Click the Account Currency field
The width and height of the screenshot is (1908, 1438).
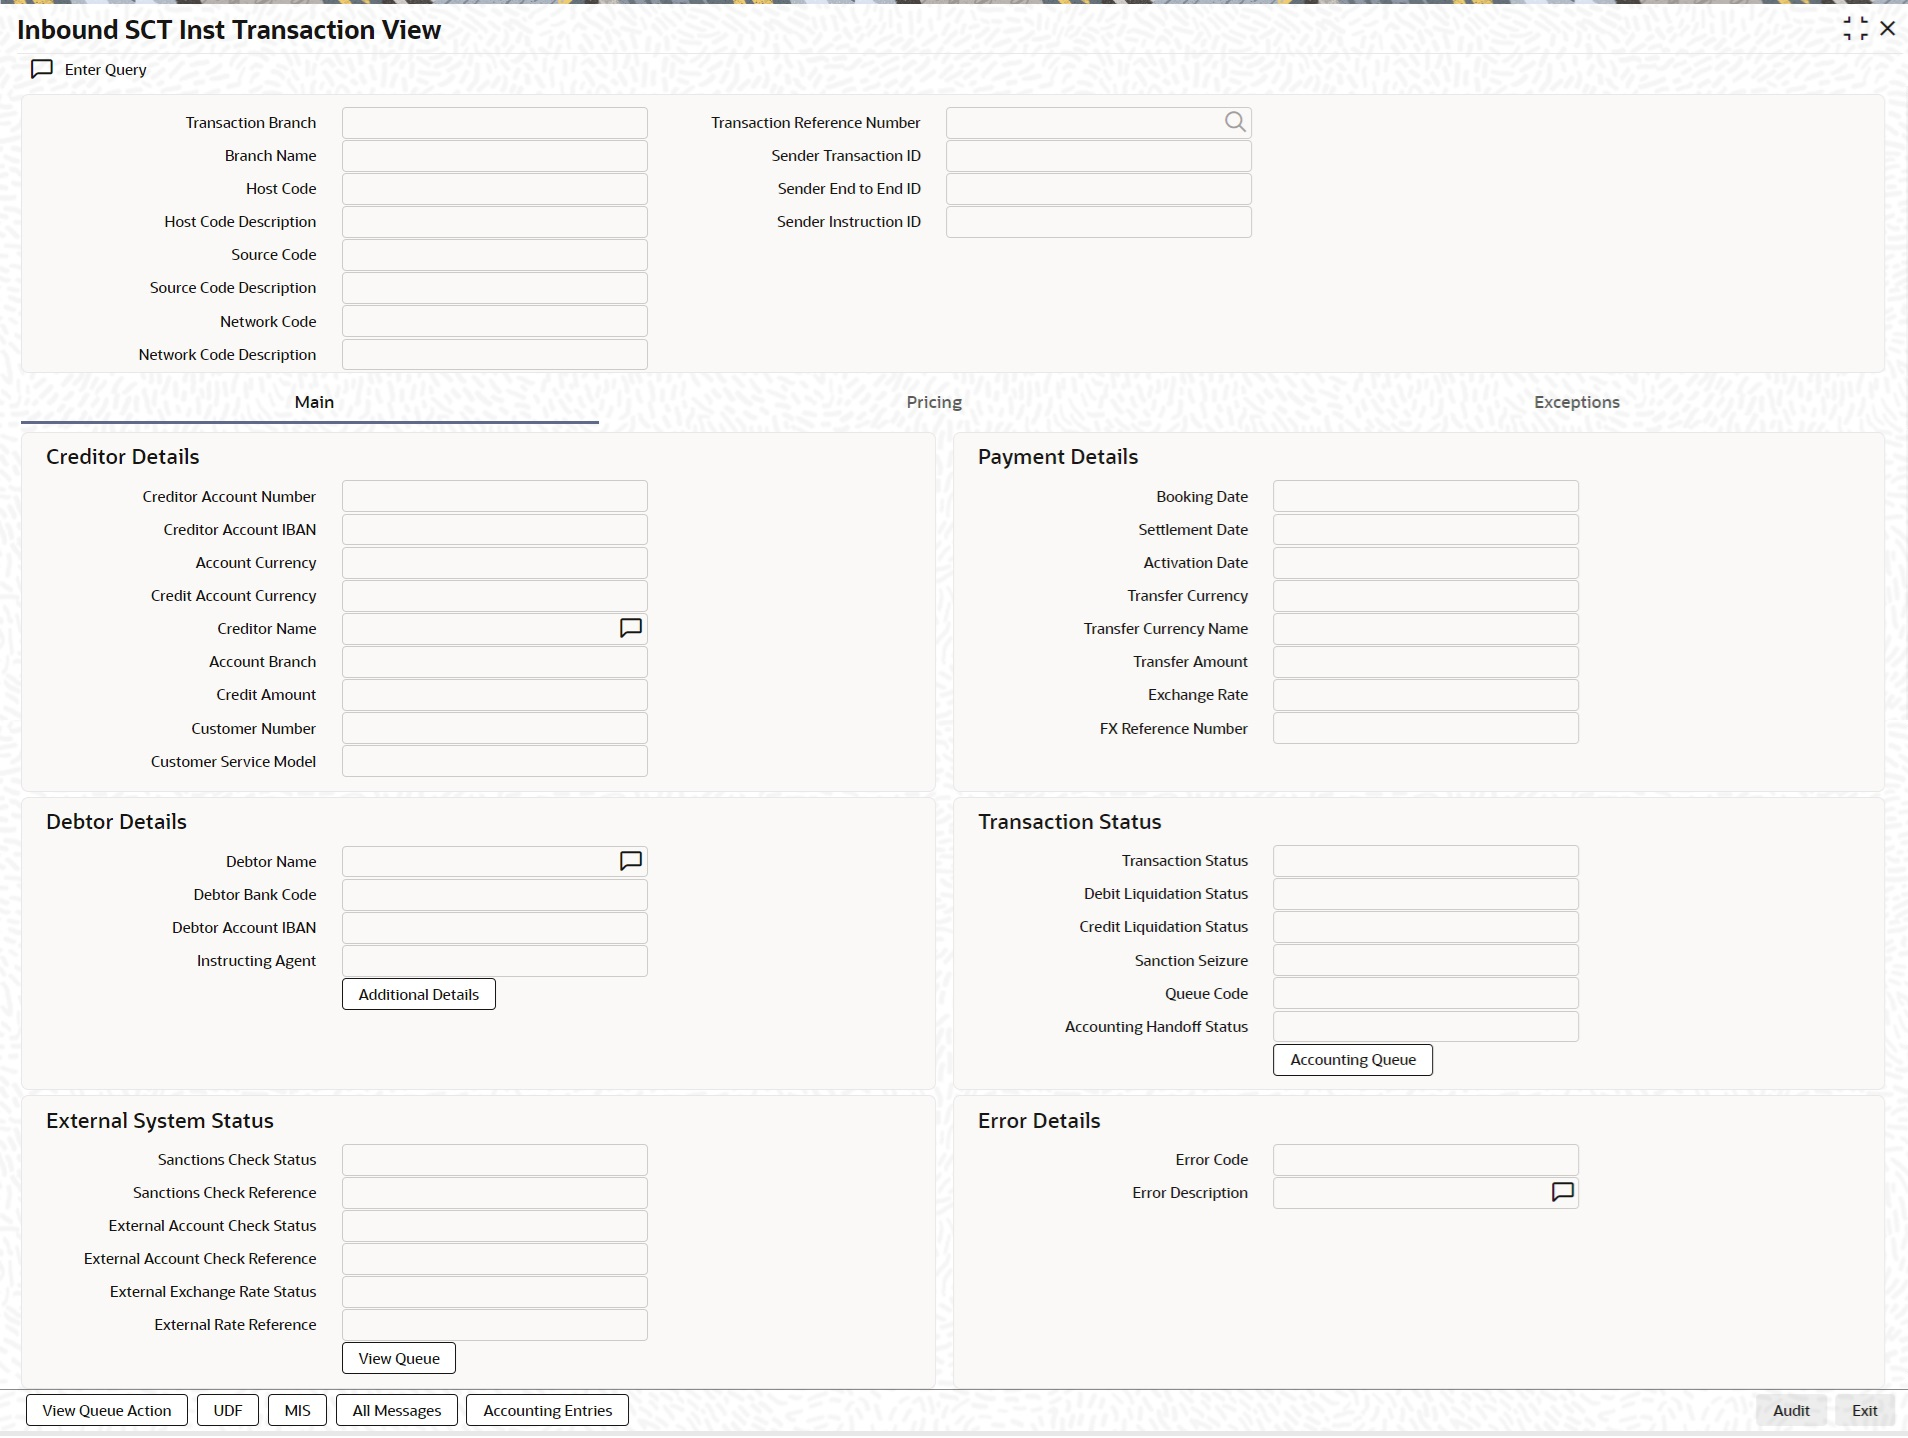tap(495, 562)
